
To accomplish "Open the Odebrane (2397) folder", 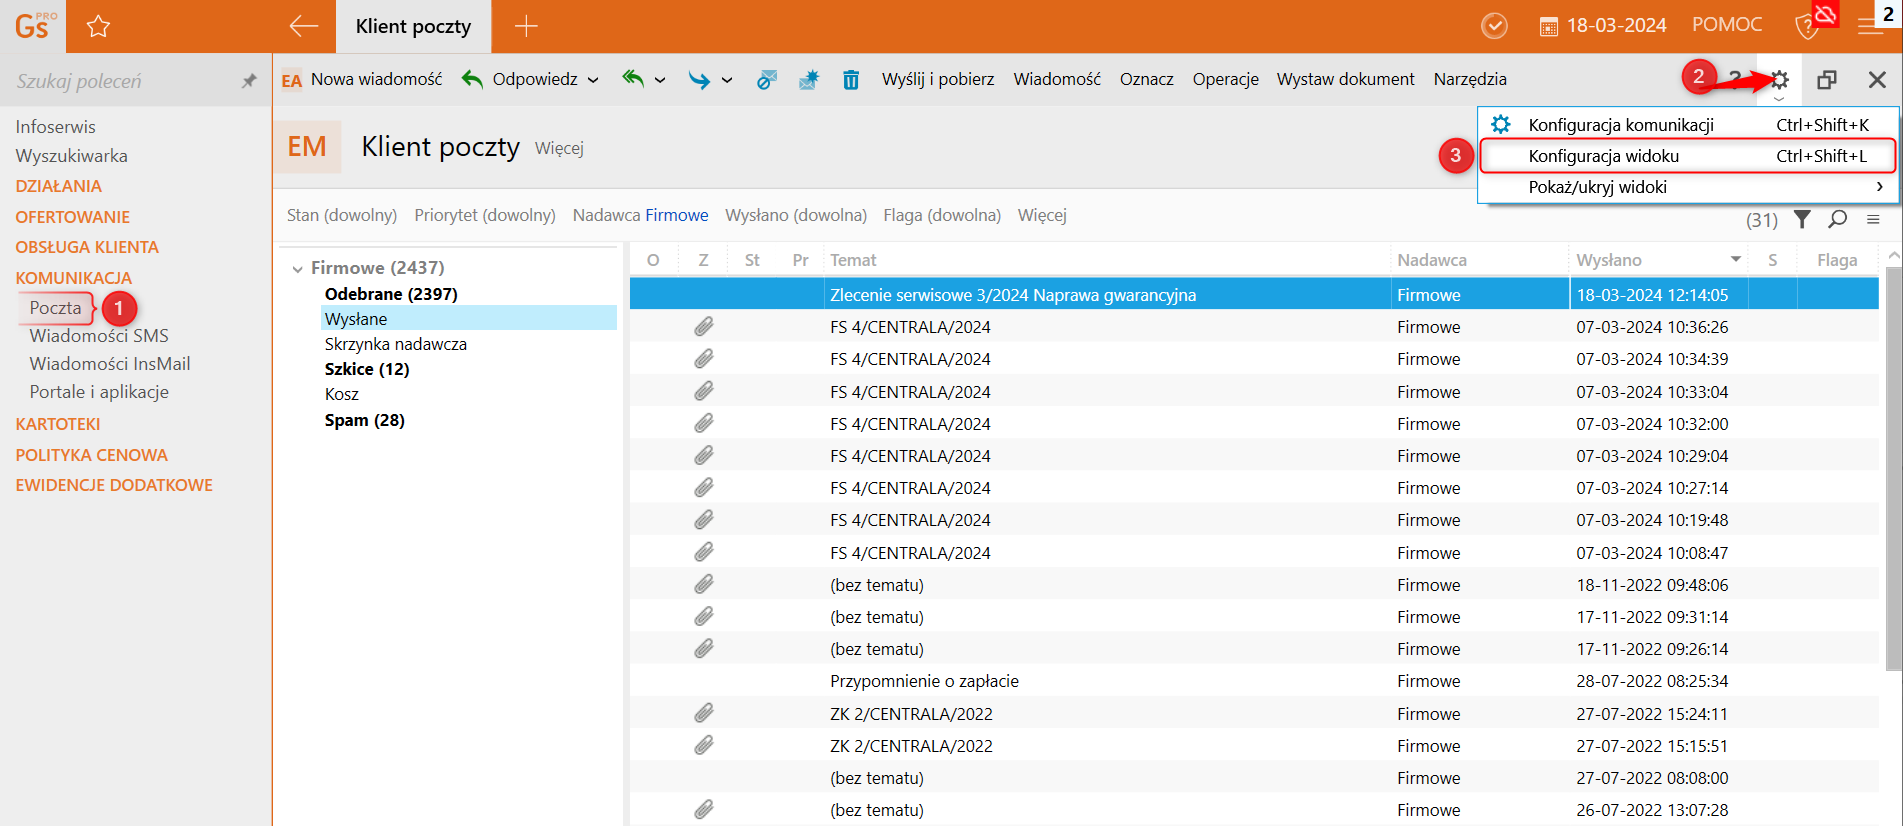I will pyautogui.click(x=391, y=294).
